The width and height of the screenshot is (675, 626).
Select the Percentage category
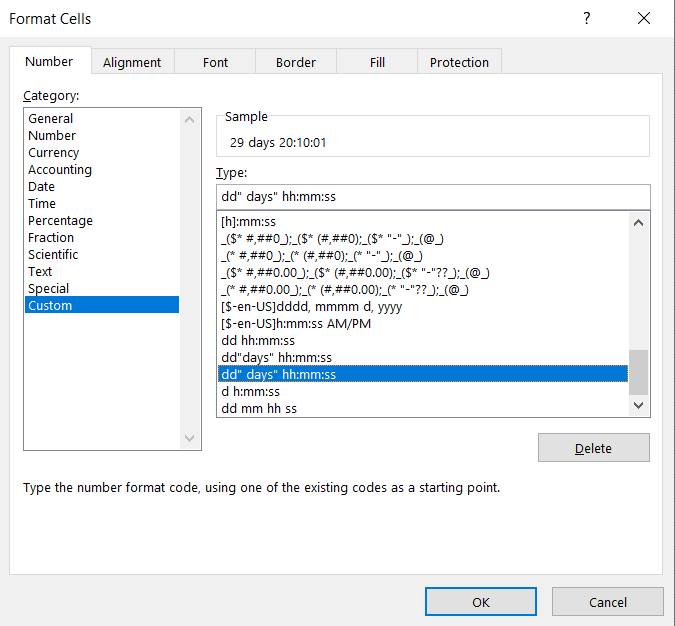coord(60,221)
